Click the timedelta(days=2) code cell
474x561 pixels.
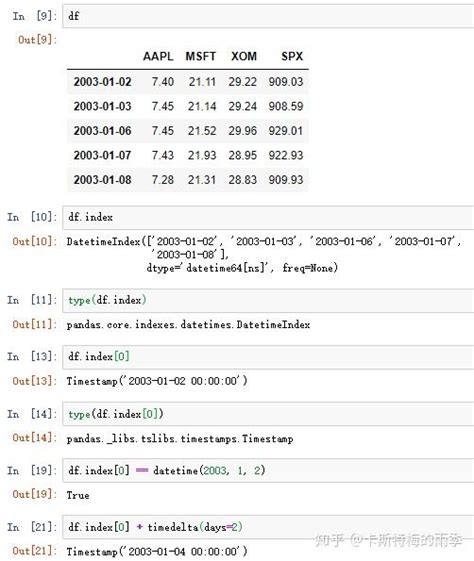[x=268, y=527]
